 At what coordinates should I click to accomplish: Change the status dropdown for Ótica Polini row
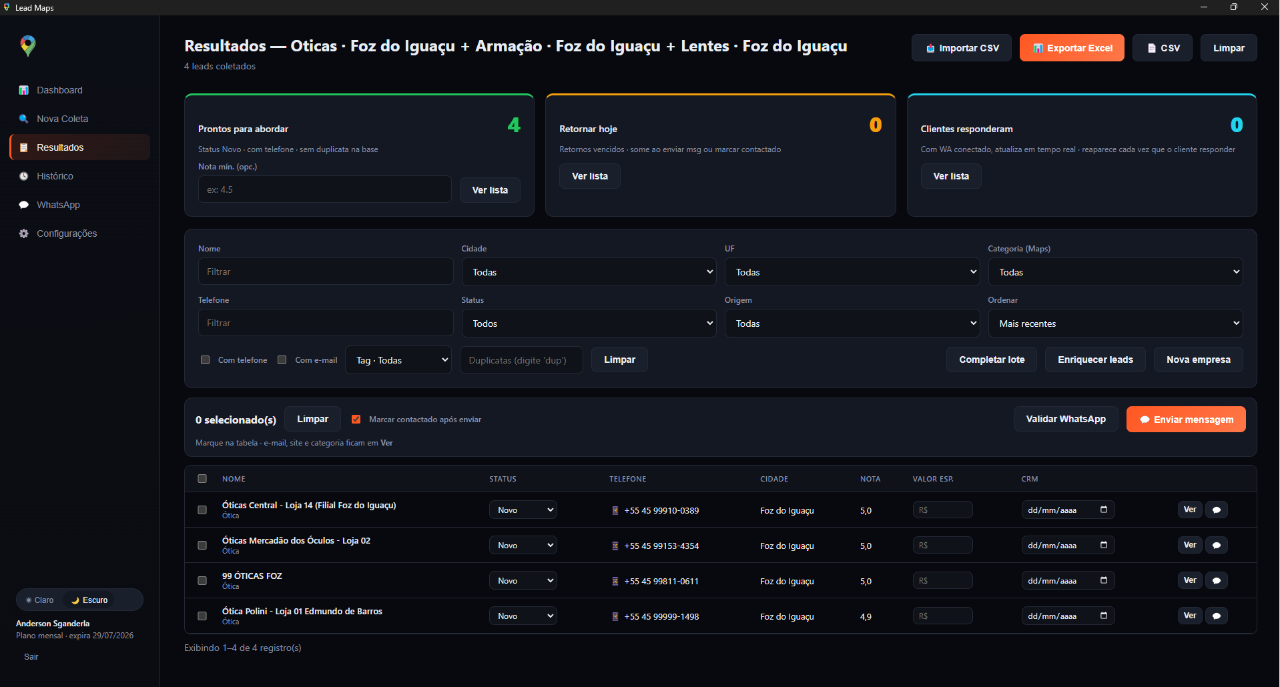click(523, 616)
